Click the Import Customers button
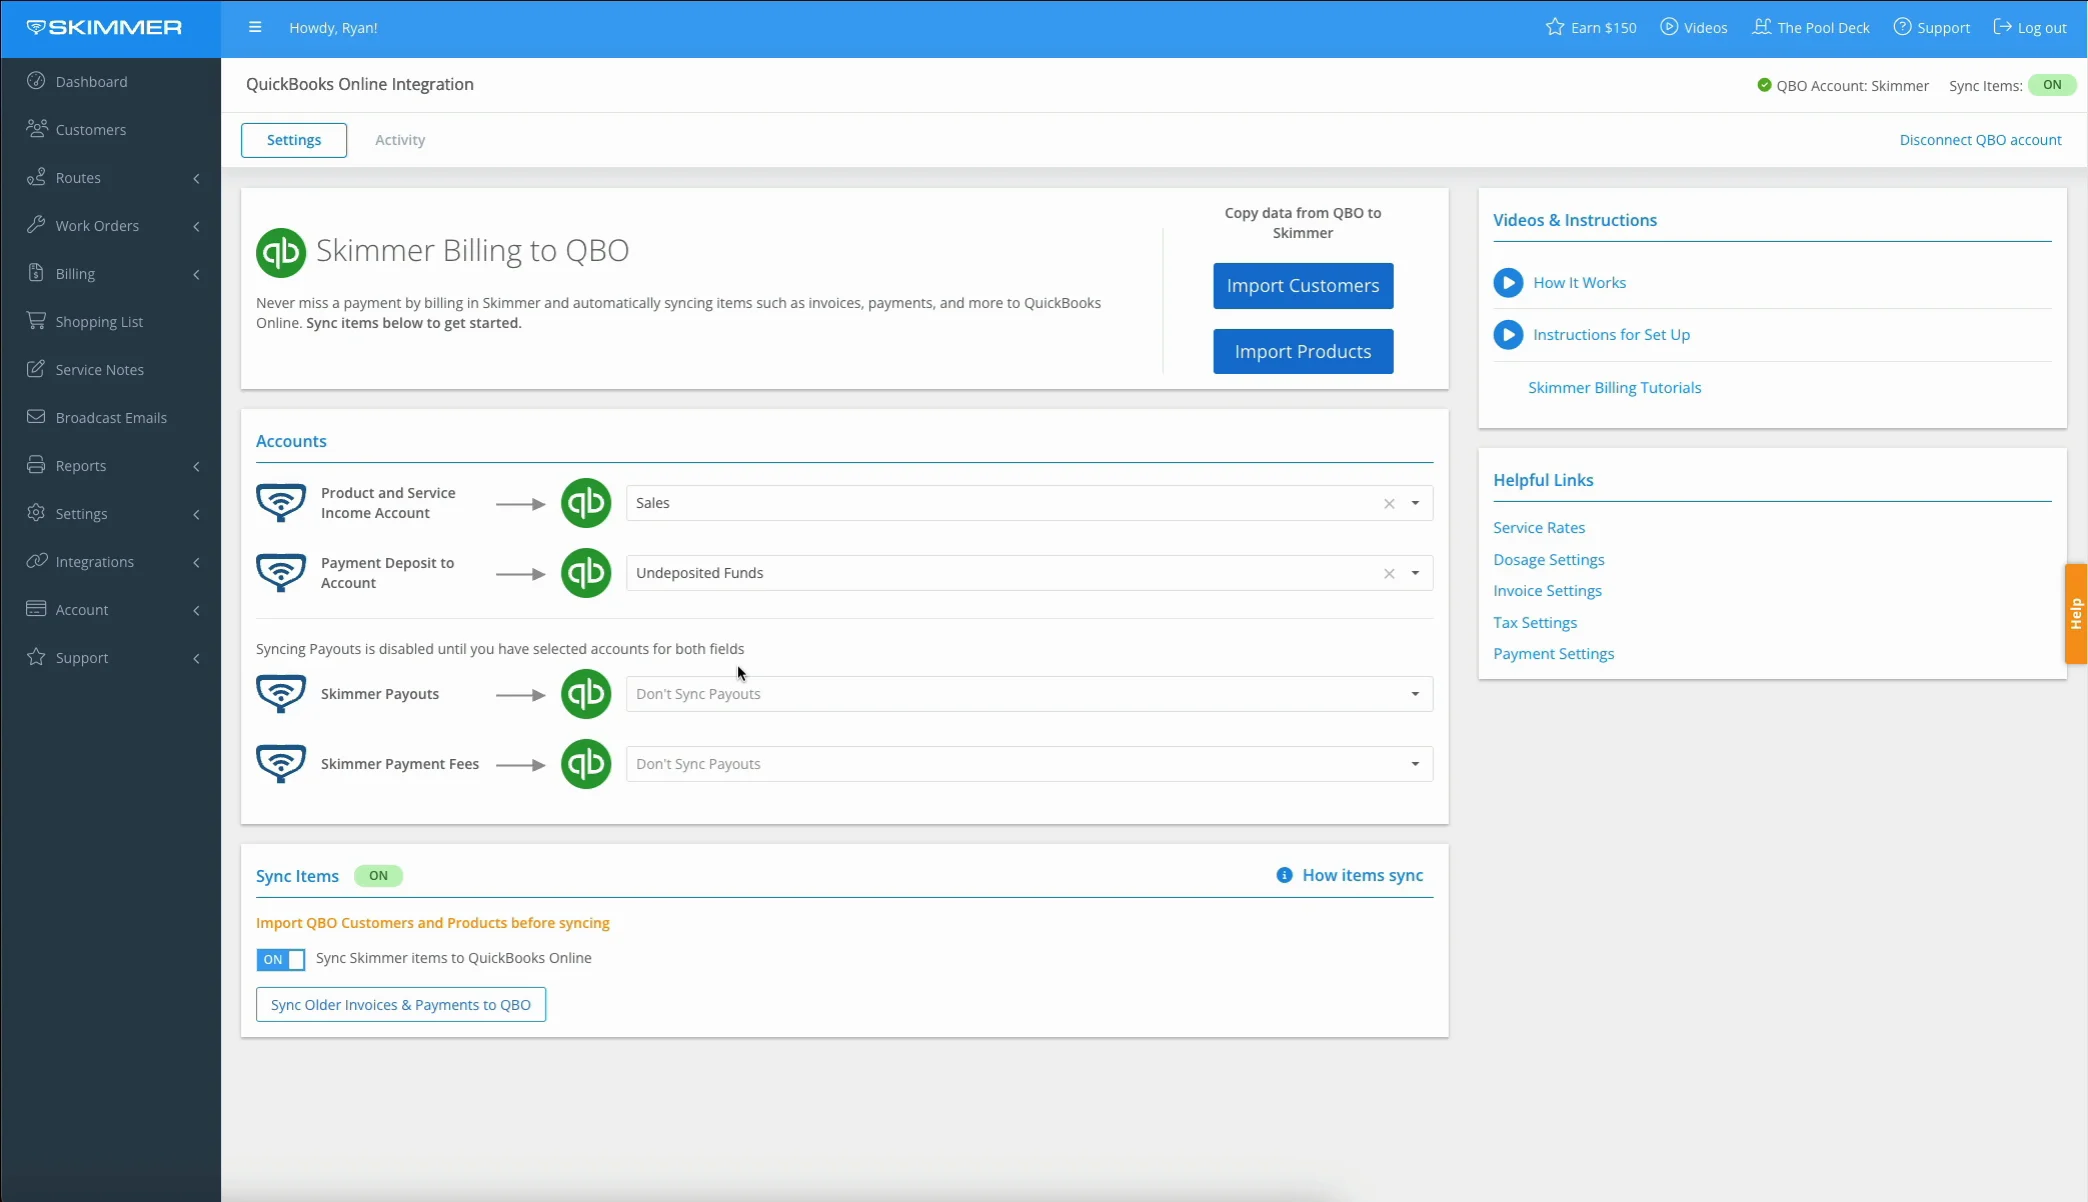Viewport: 2088px width, 1202px height. (1303, 286)
